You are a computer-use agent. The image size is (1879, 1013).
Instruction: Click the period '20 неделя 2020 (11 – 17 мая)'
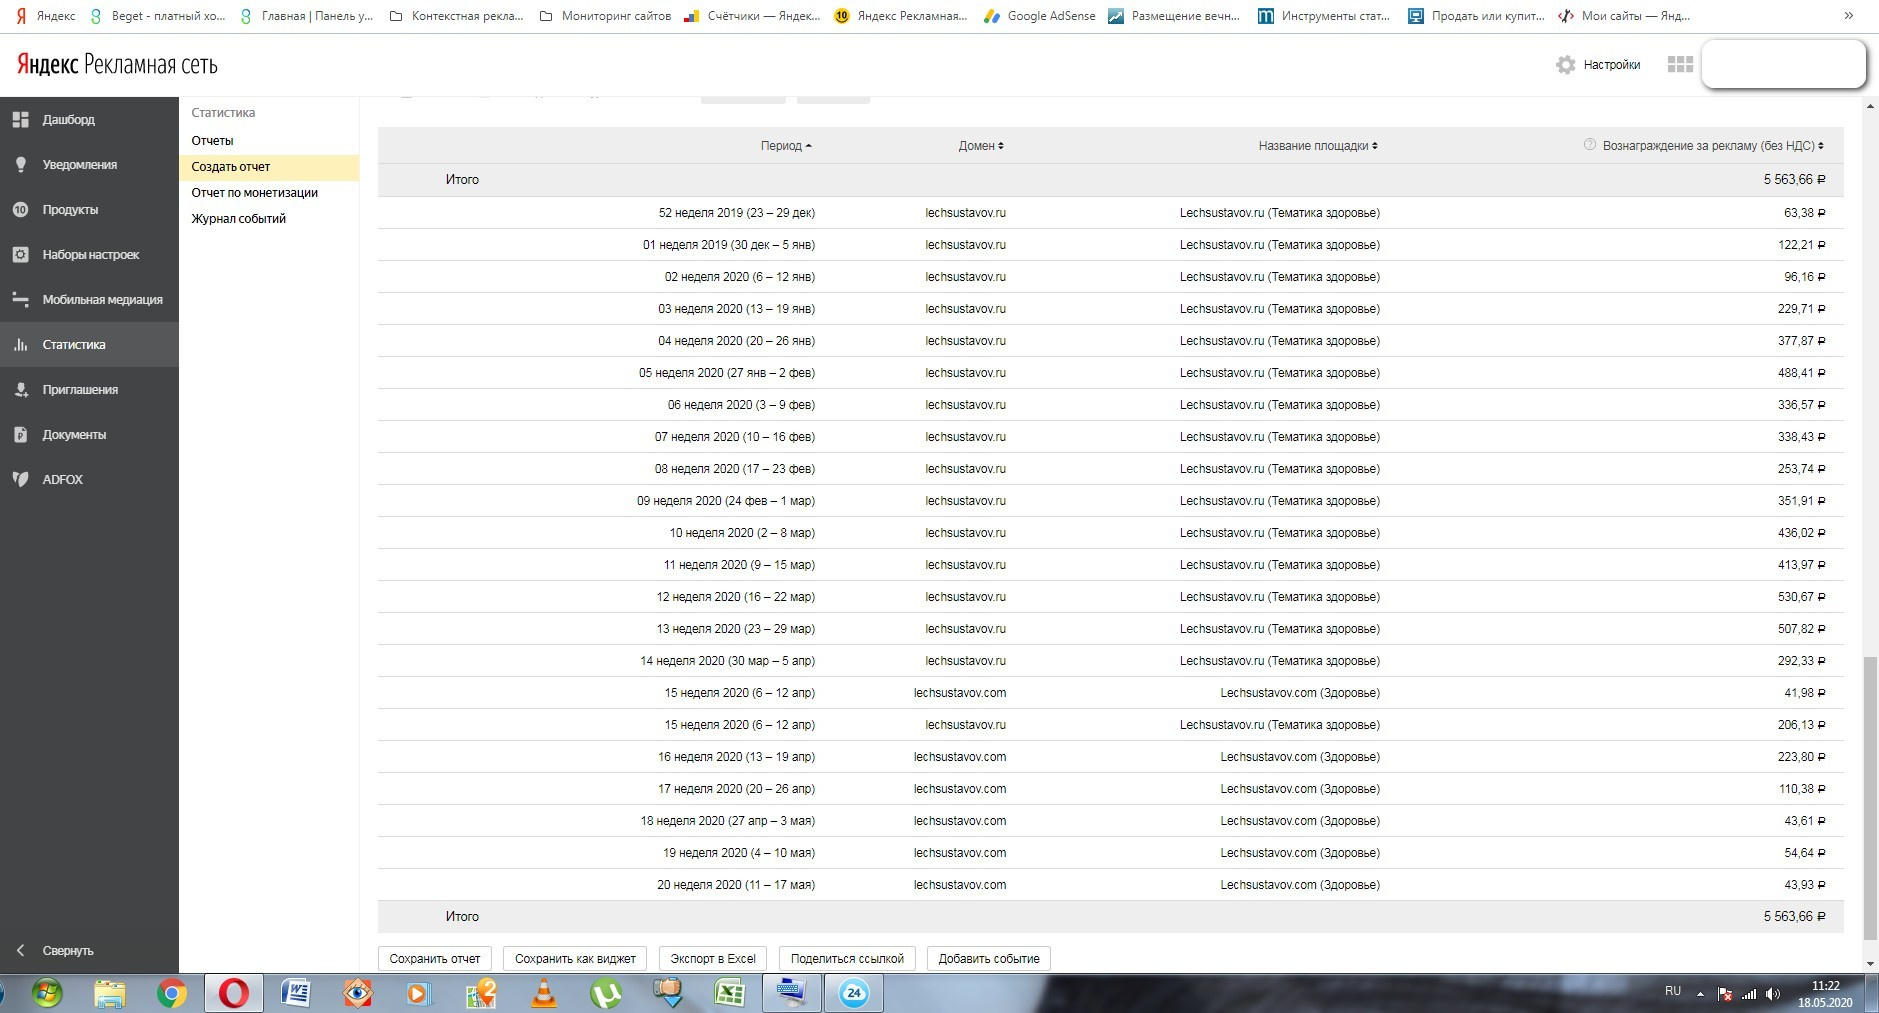pyautogui.click(x=736, y=885)
